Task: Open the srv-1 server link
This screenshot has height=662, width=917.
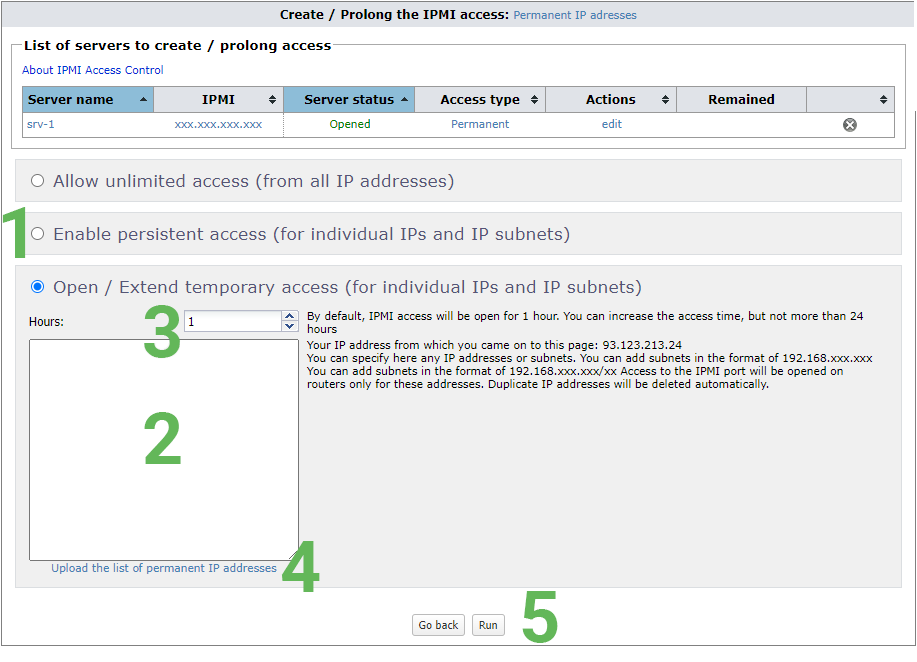Action: tap(40, 124)
